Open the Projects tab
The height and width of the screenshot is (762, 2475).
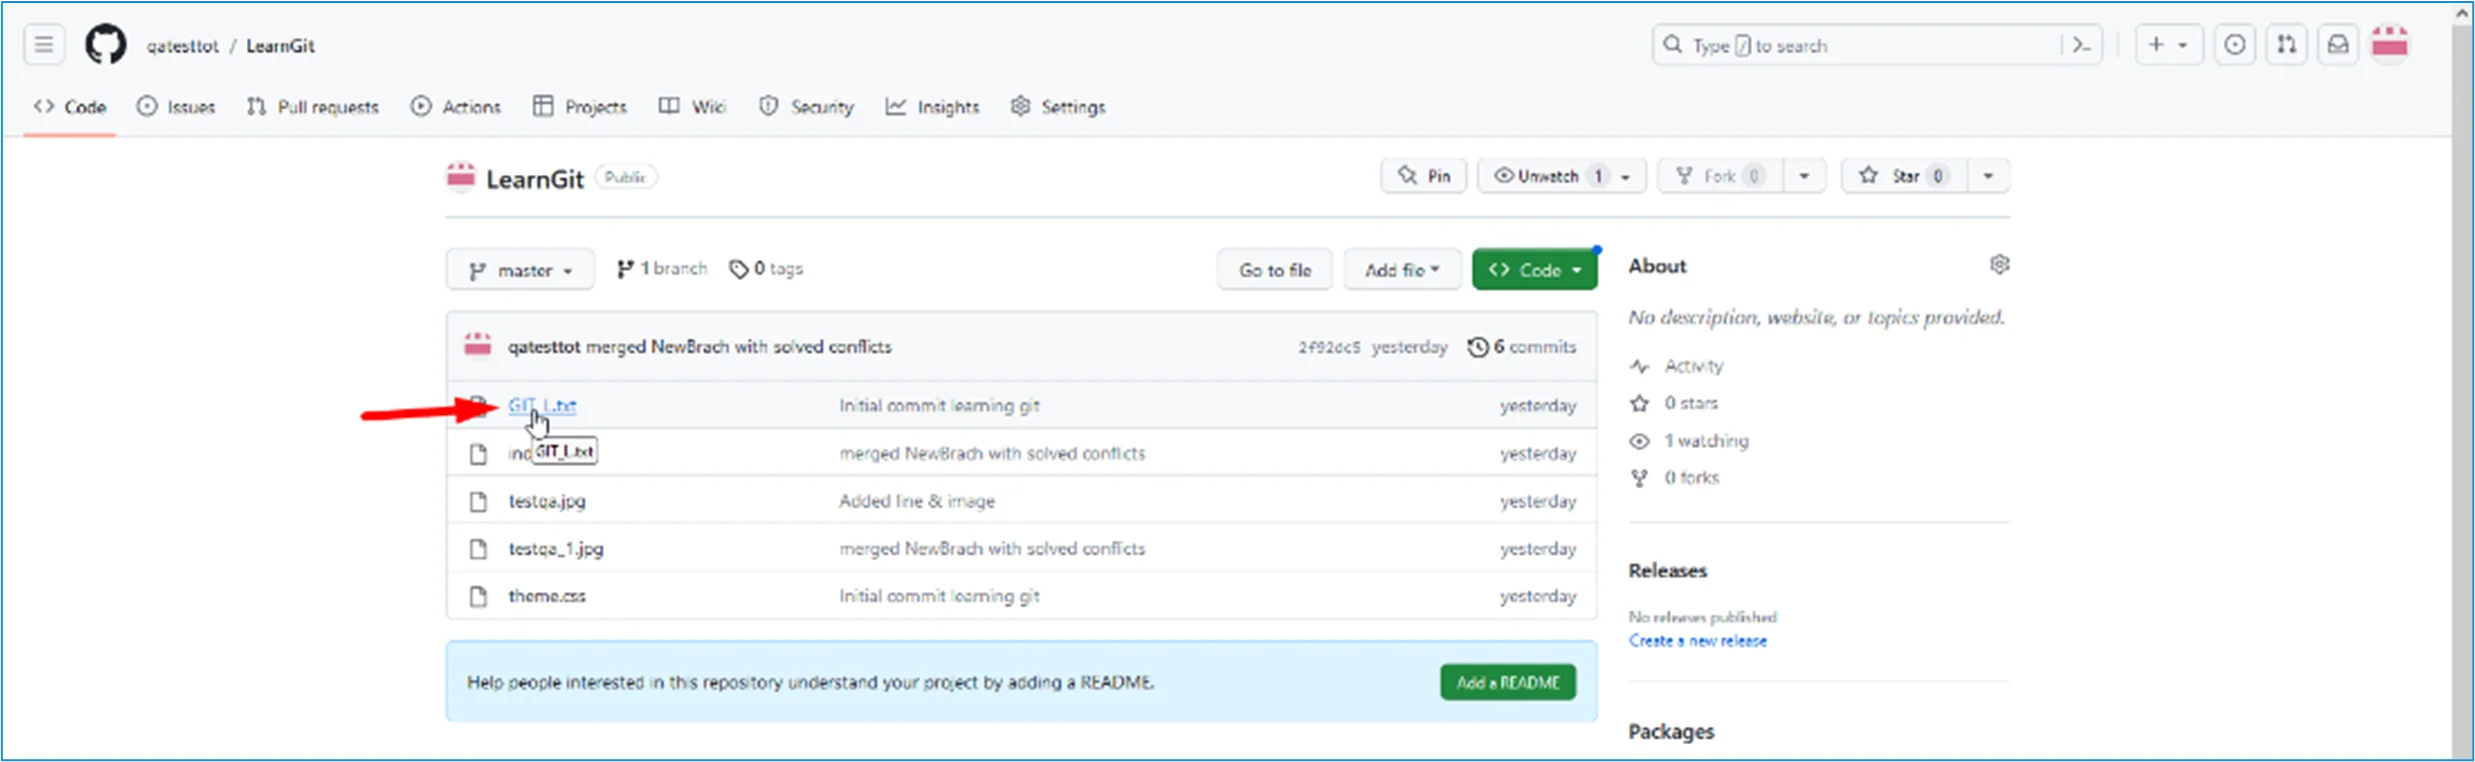pos(580,107)
